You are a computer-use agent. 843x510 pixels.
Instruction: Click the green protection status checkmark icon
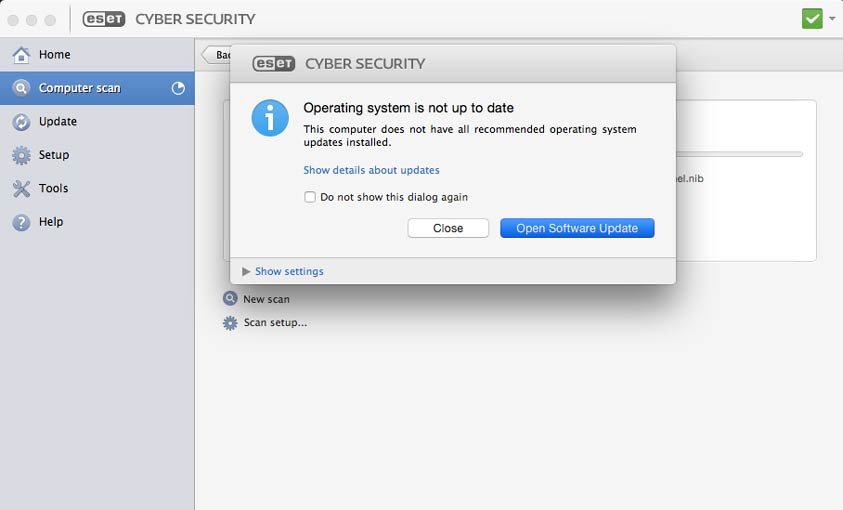[x=812, y=19]
